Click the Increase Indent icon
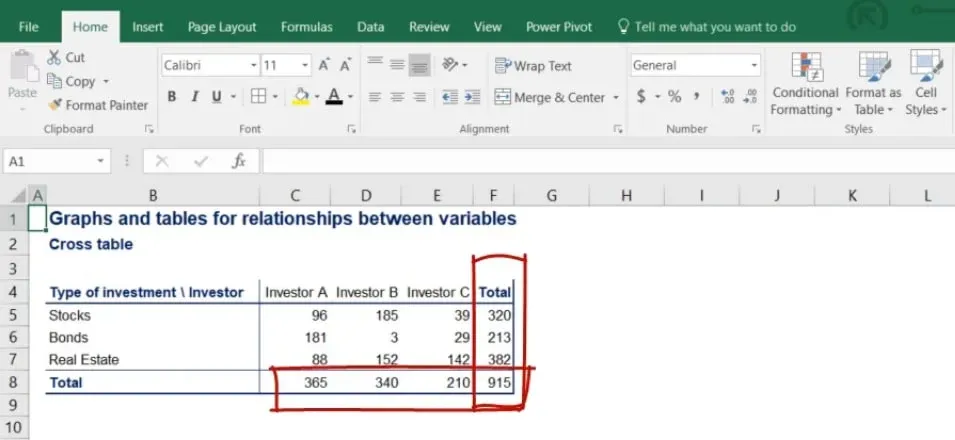 tap(471, 97)
